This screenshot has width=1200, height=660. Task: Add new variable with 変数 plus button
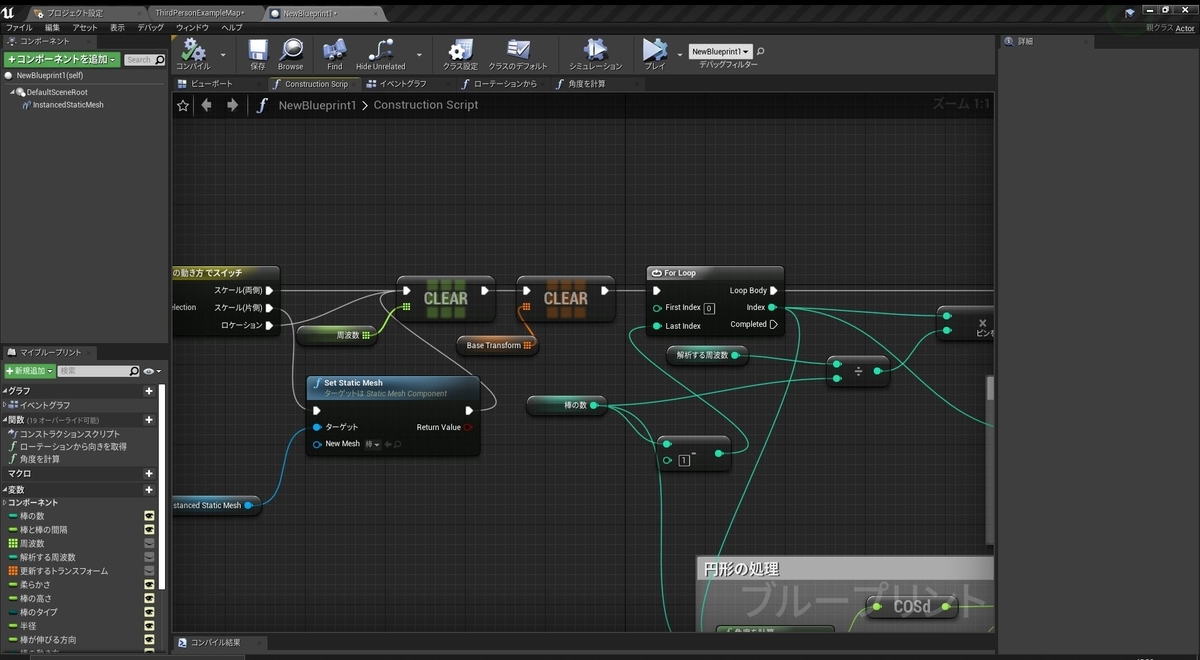coord(149,489)
